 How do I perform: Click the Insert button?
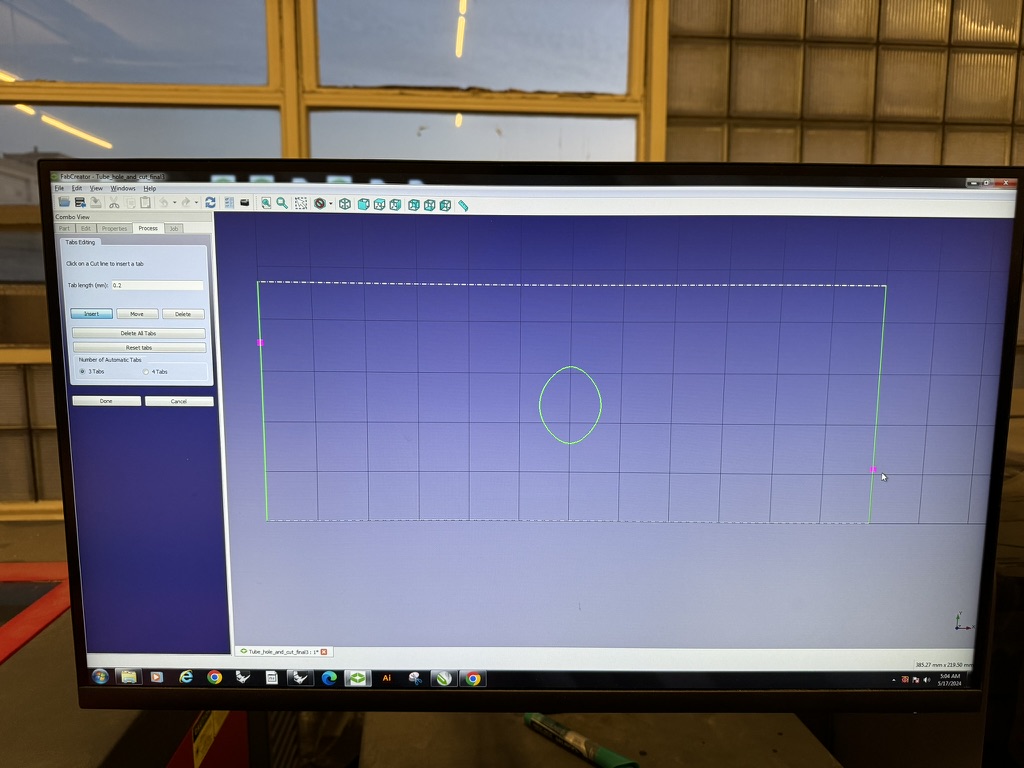pos(91,313)
